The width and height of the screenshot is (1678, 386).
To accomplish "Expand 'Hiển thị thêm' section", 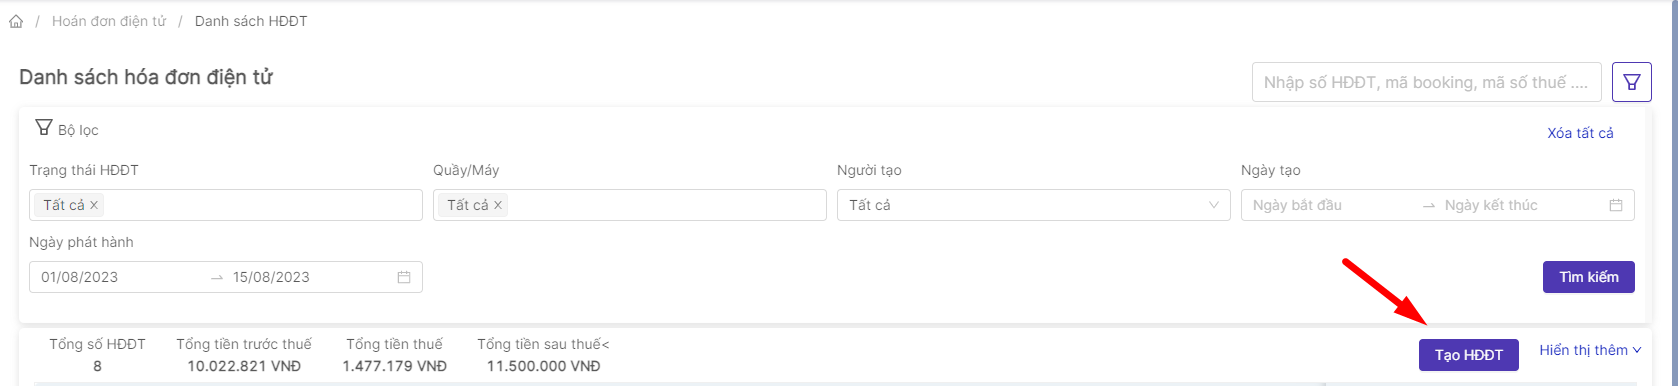I will (x=1590, y=350).
